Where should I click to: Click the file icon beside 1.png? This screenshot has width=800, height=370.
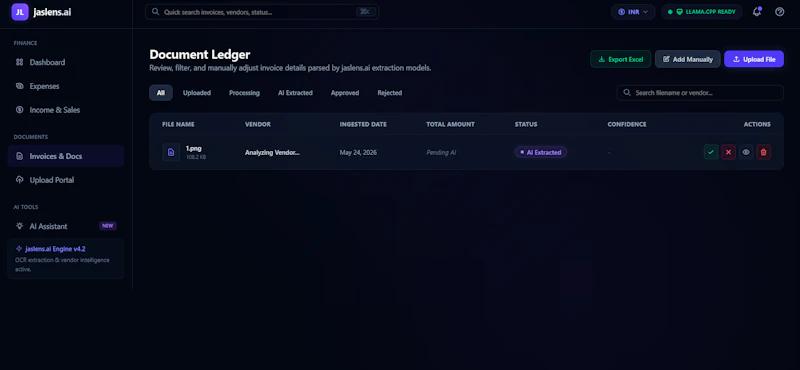pyautogui.click(x=171, y=152)
